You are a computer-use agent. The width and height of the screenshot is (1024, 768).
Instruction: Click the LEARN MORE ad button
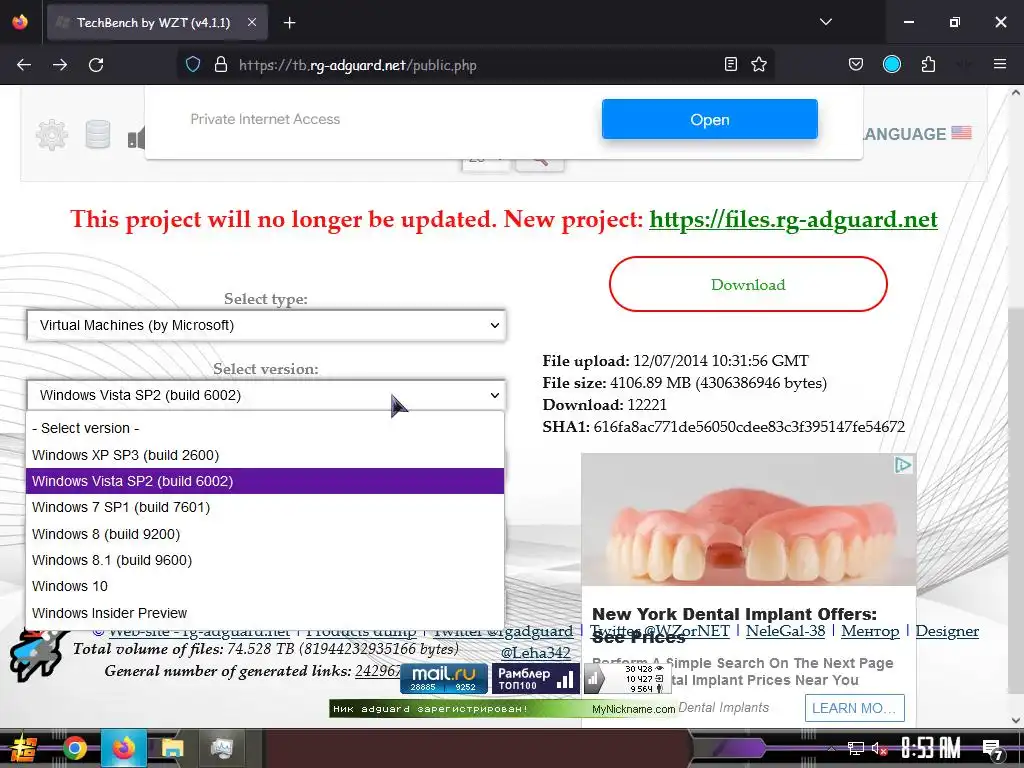click(855, 708)
